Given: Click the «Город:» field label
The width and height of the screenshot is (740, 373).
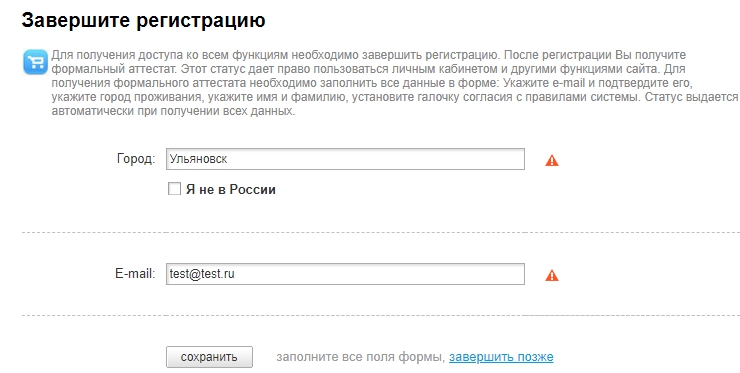Looking at the screenshot, I should coord(135,159).
